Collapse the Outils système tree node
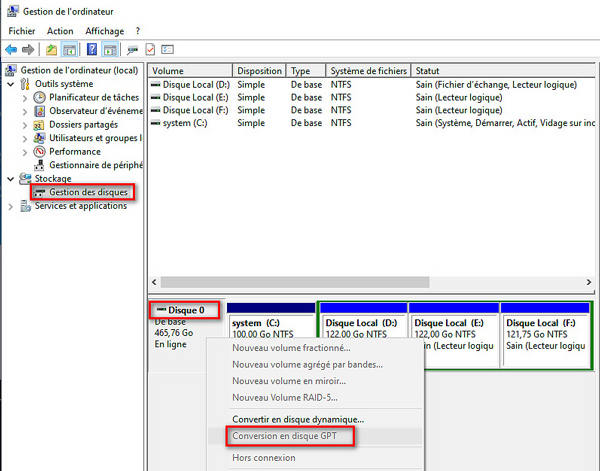 tap(11, 85)
